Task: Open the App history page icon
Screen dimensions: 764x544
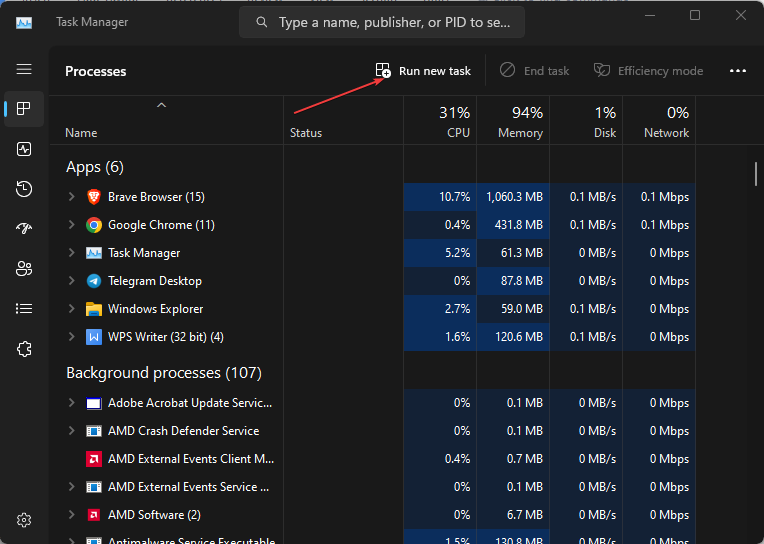Action: (24, 189)
